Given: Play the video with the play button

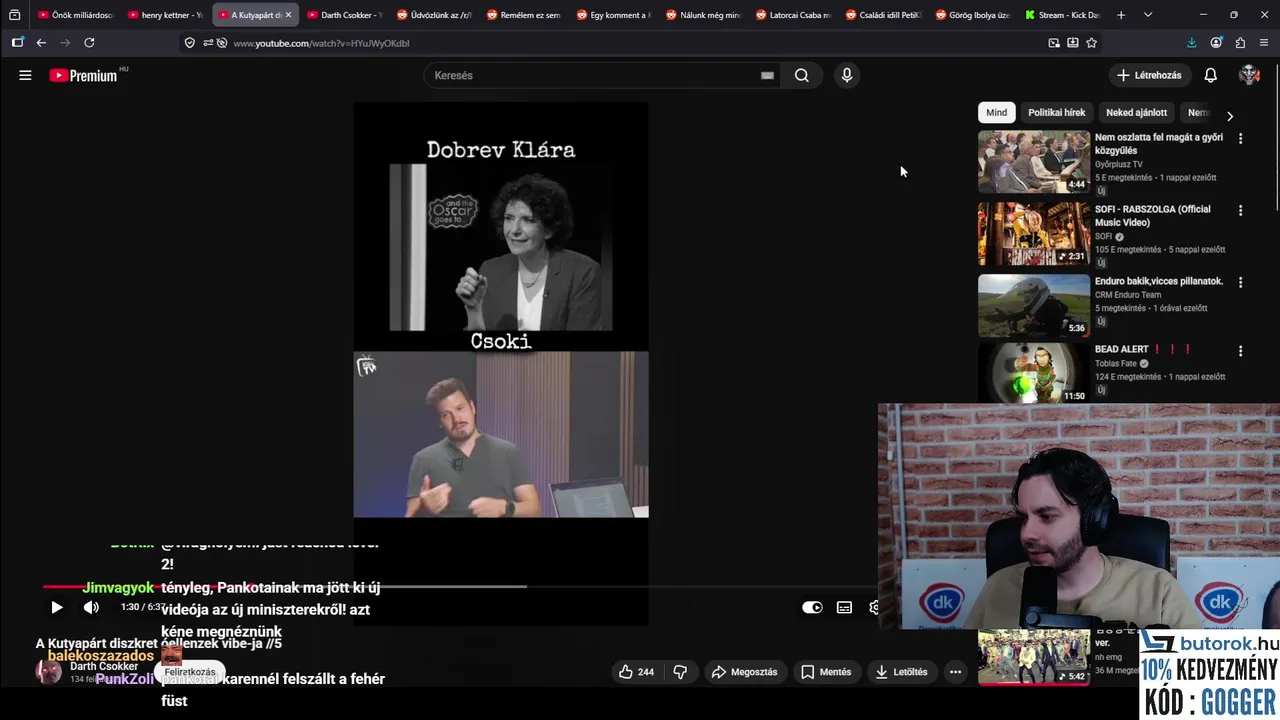Looking at the screenshot, I should pyautogui.click(x=56, y=607).
